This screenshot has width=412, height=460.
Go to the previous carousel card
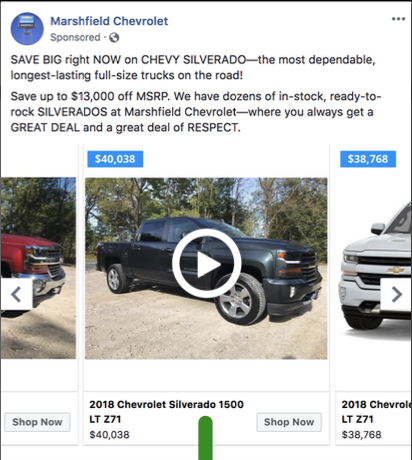tap(17, 295)
